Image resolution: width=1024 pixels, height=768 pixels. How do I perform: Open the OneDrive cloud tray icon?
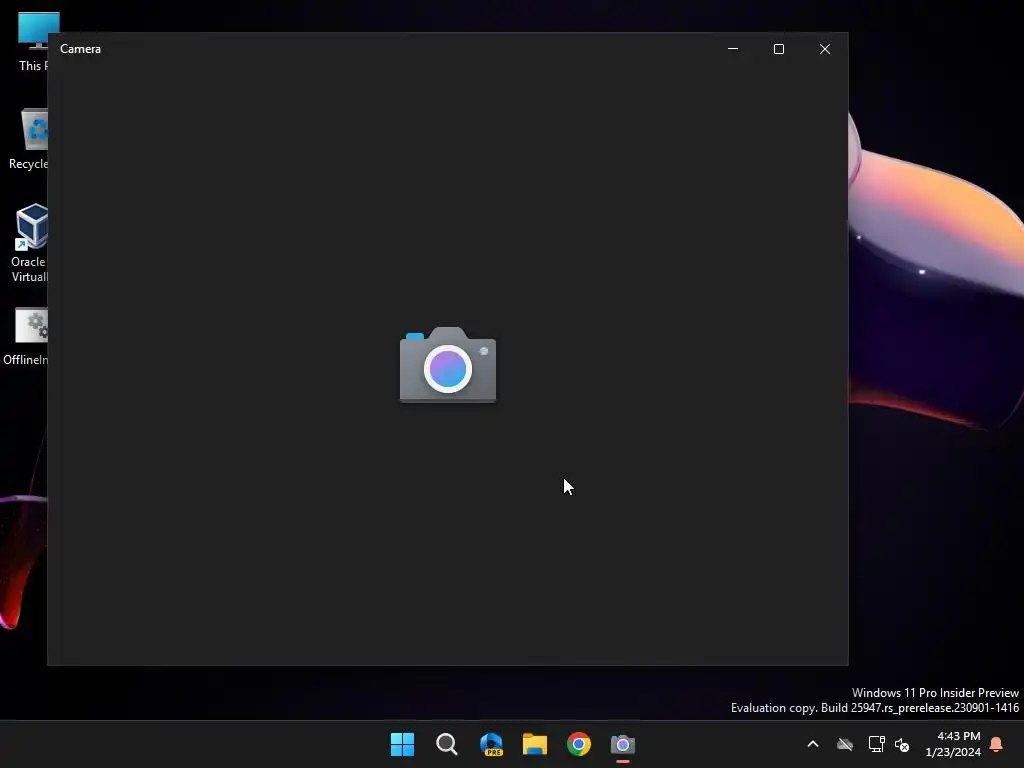point(845,744)
